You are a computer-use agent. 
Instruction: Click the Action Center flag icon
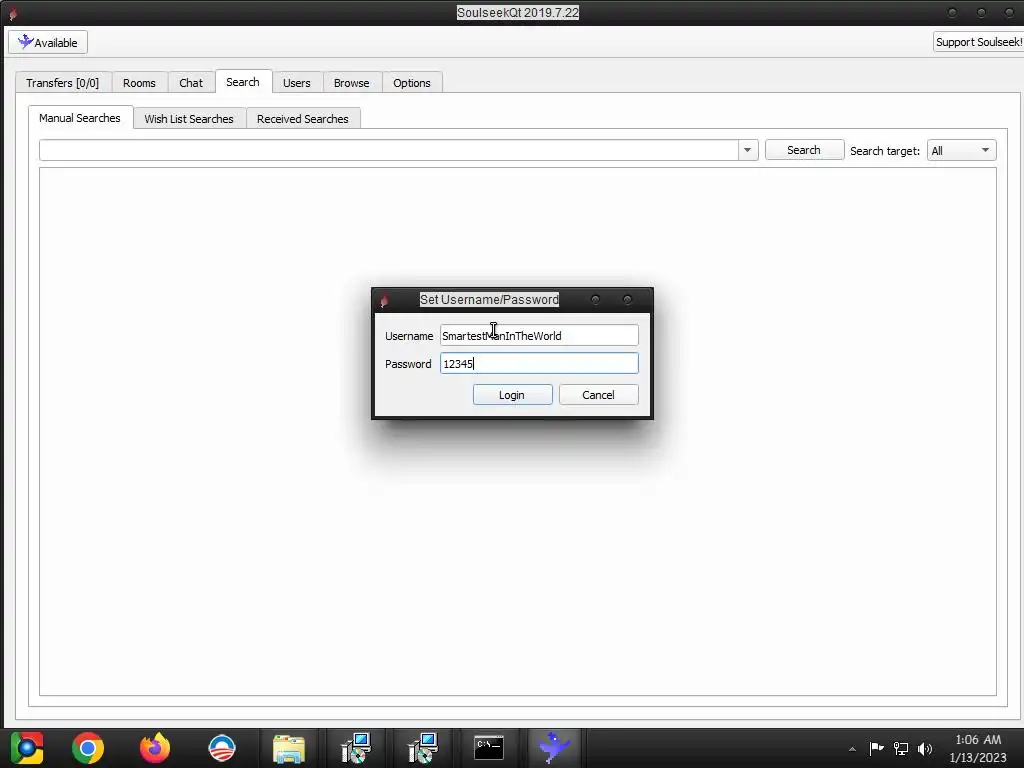tap(876, 748)
